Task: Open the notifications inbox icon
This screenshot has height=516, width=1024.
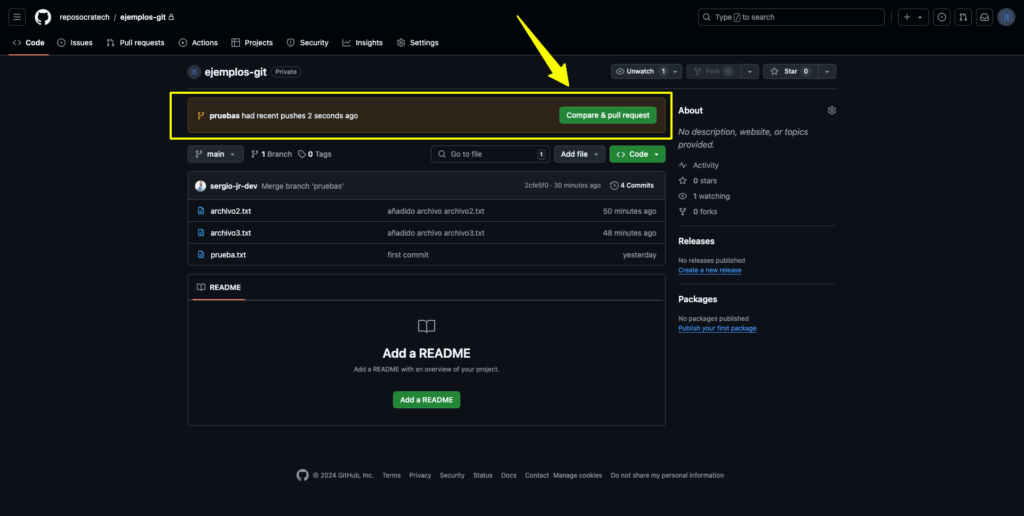Action: tap(984, 17)
